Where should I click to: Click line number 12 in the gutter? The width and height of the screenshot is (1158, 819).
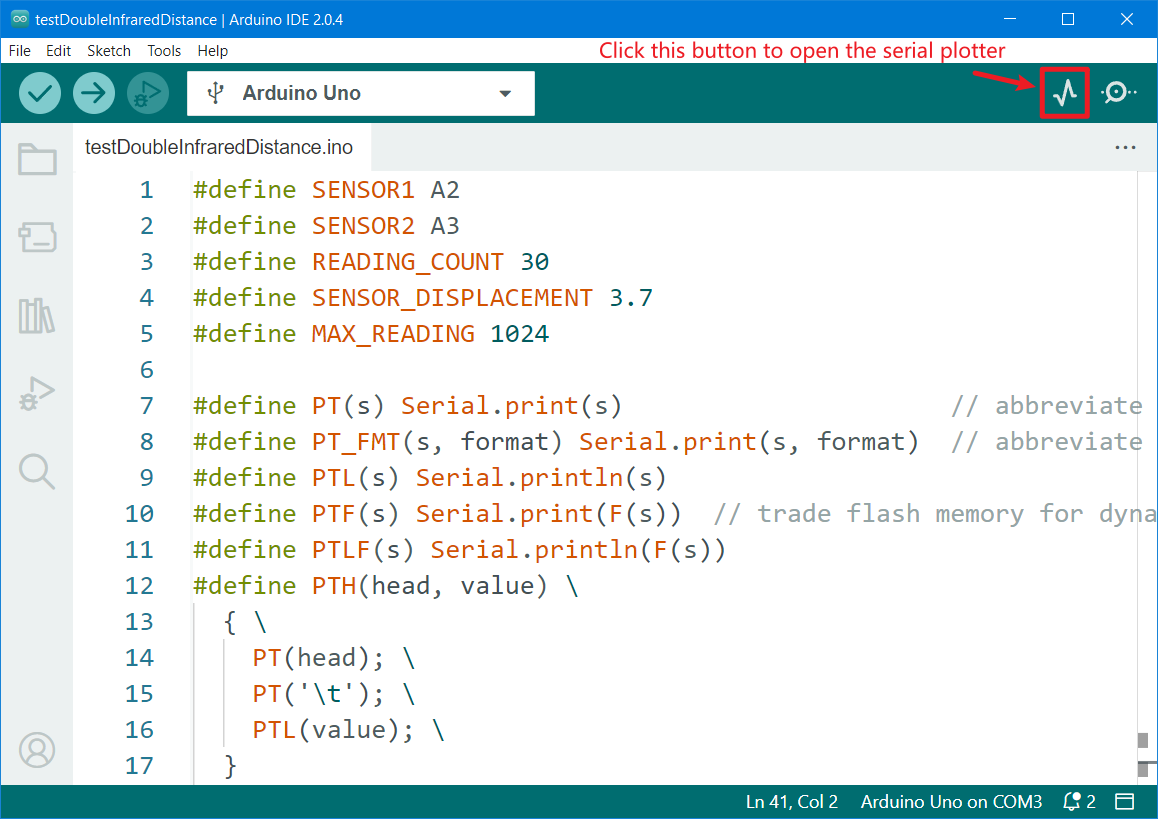pos(139,586)
